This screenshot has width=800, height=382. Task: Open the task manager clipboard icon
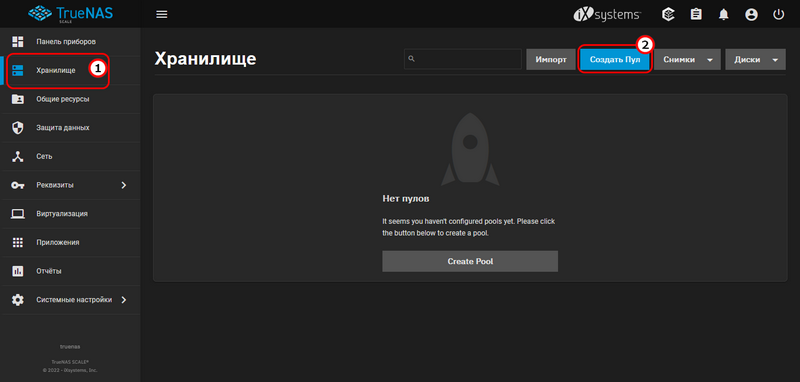pos(696,14)
